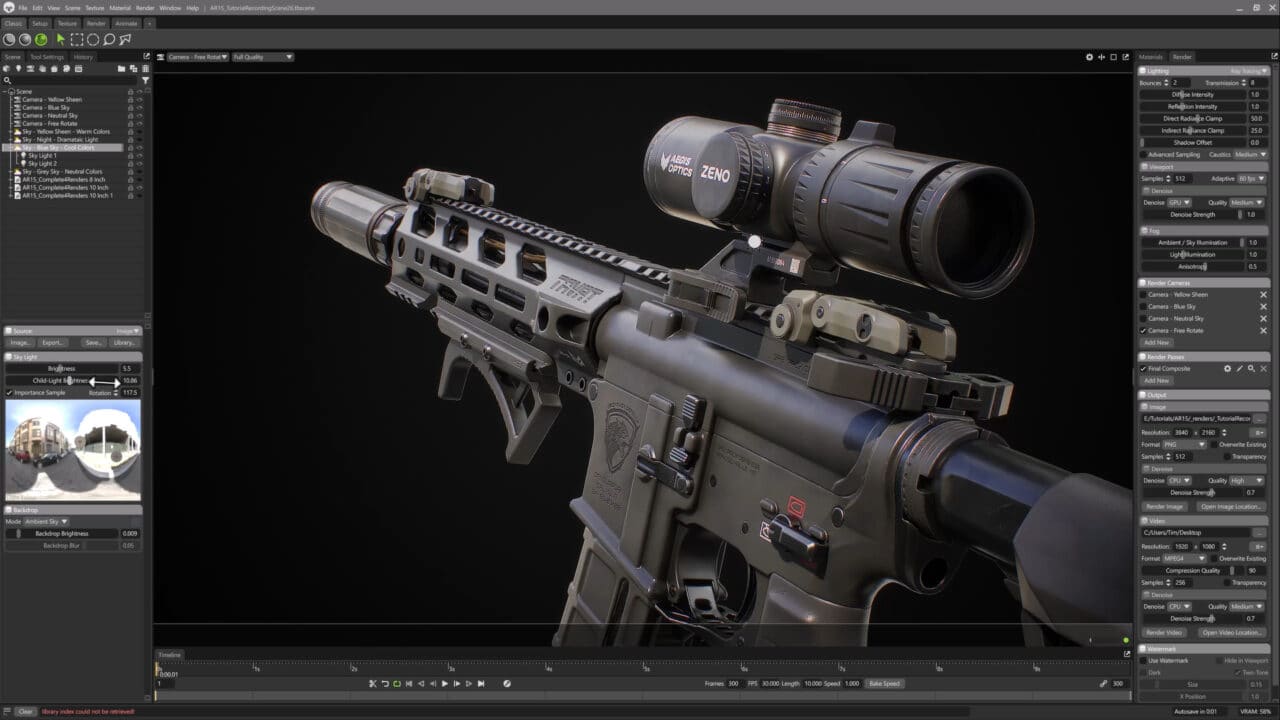1280x720 pixels.
Task: Open the Texture menu
Action: point(94,8)
